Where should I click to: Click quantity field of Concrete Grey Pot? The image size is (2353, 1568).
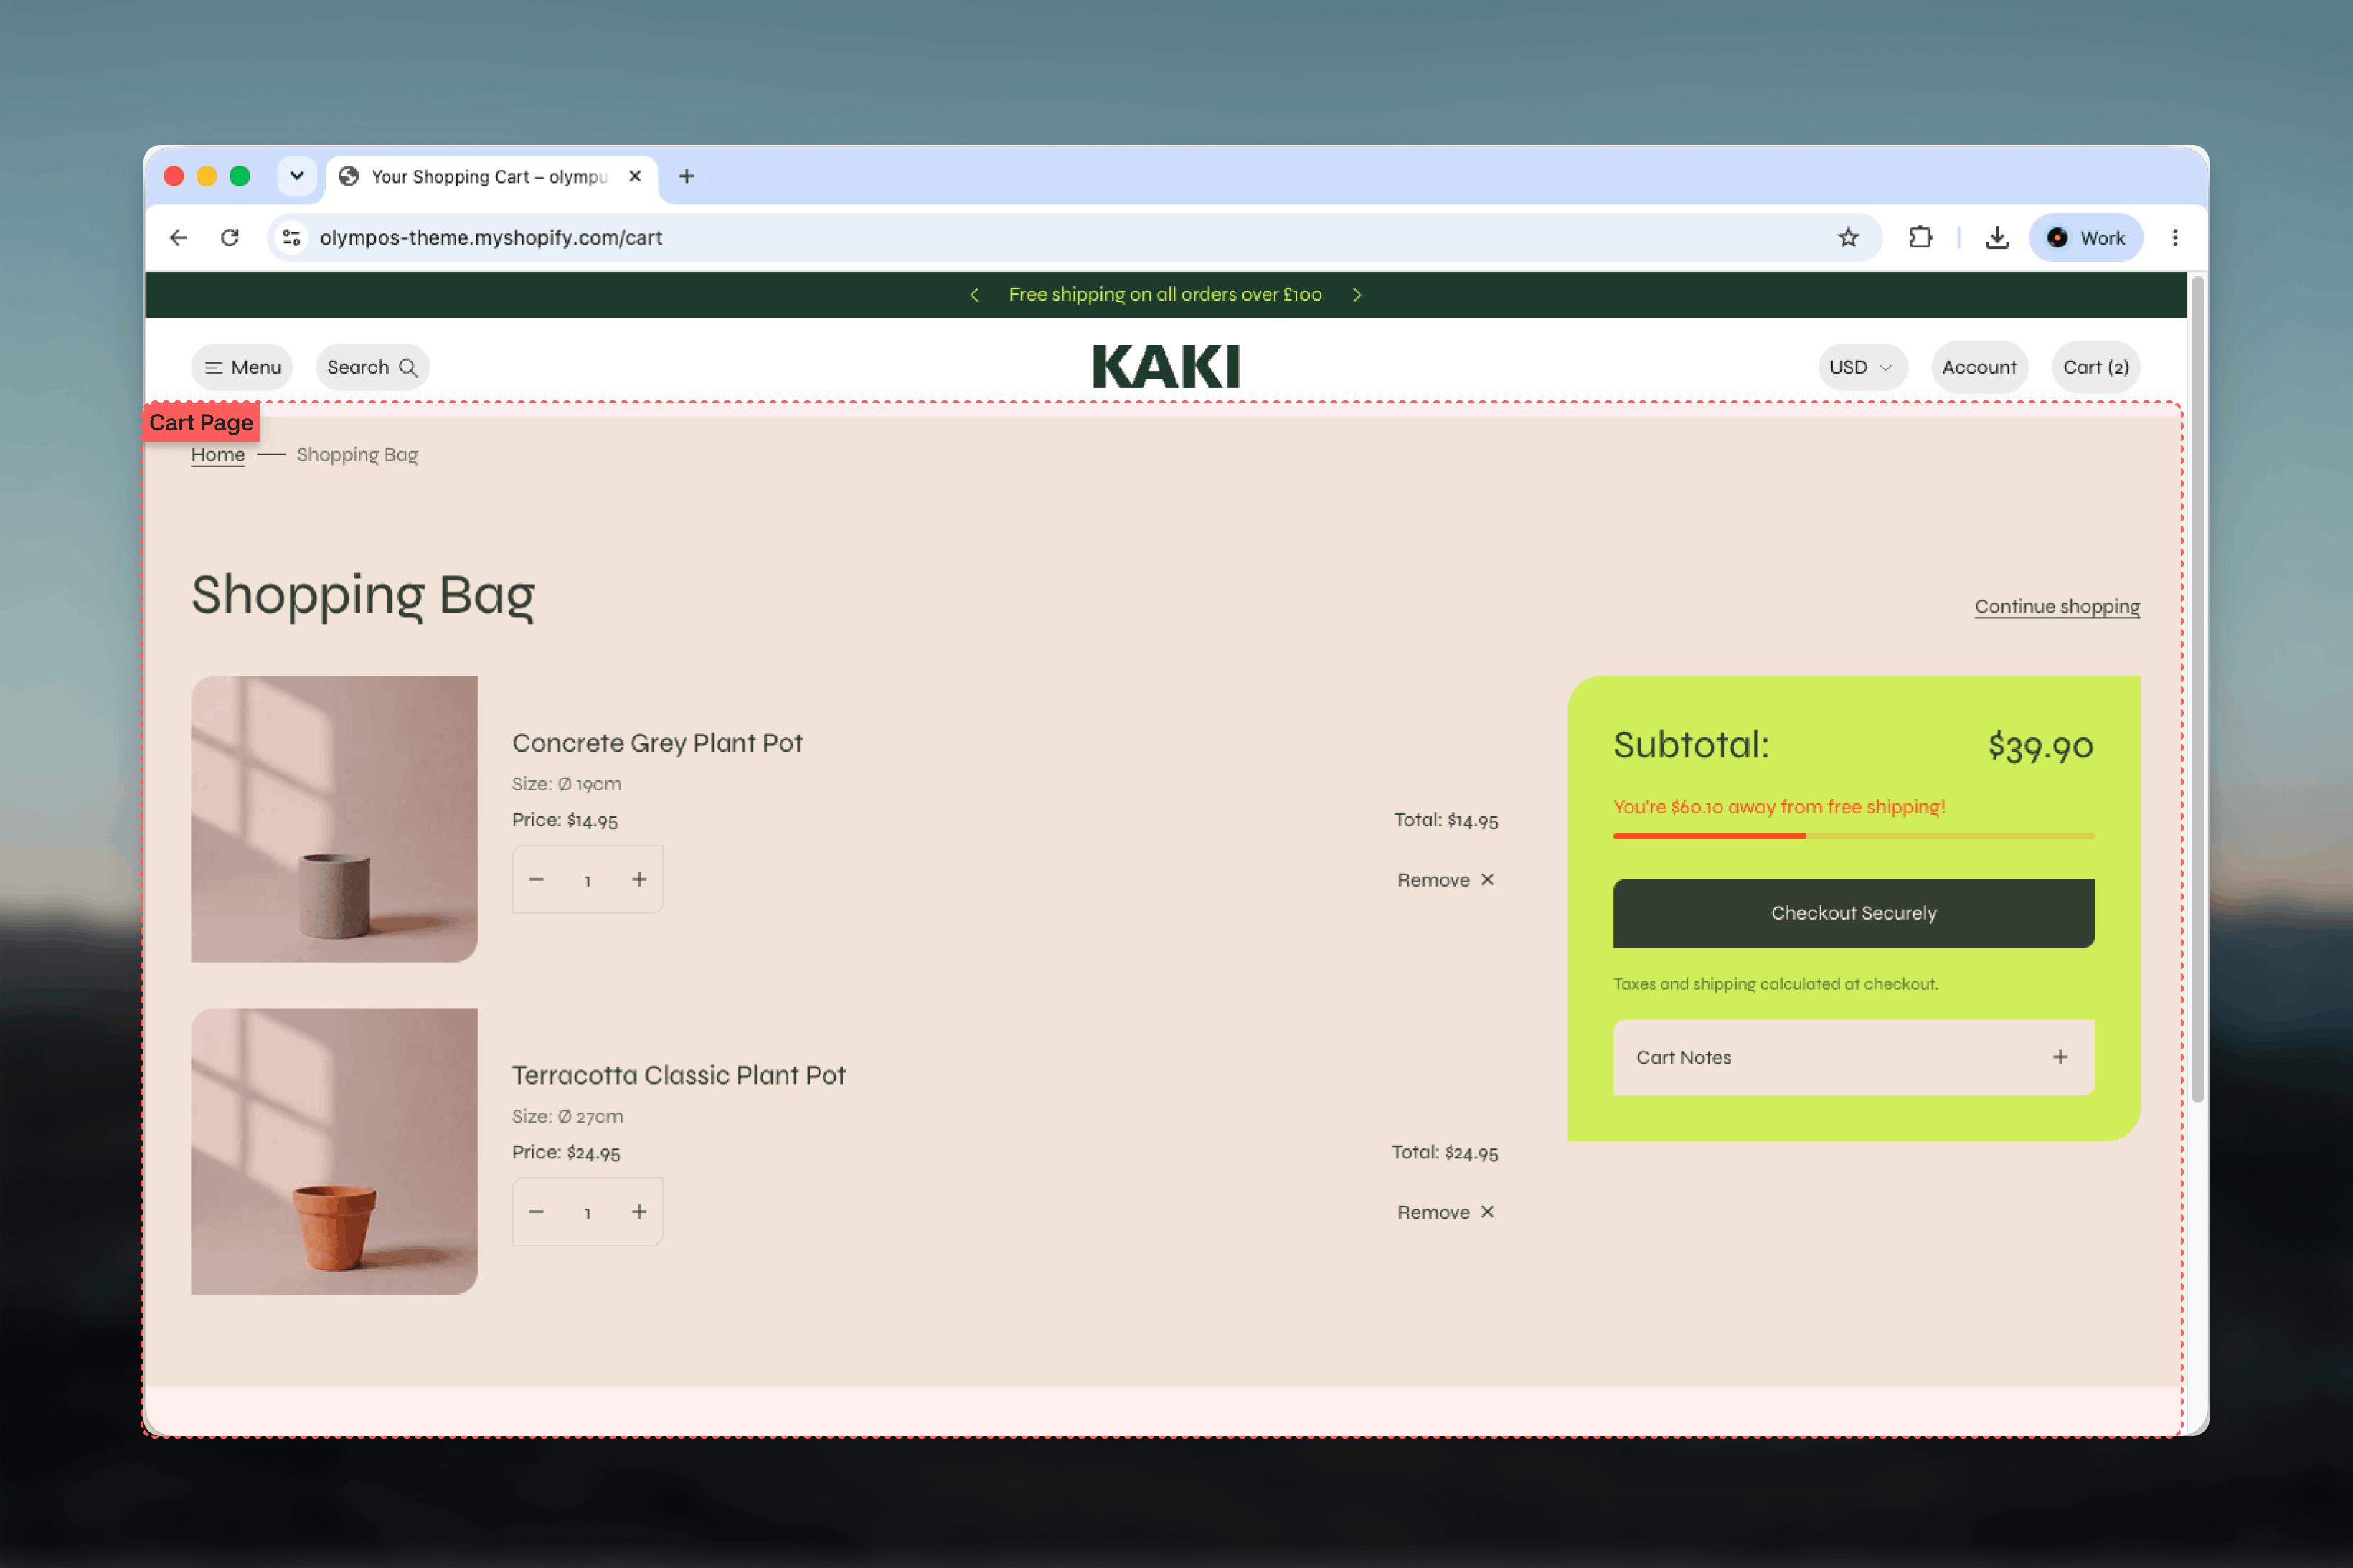[x=588, y=880]
